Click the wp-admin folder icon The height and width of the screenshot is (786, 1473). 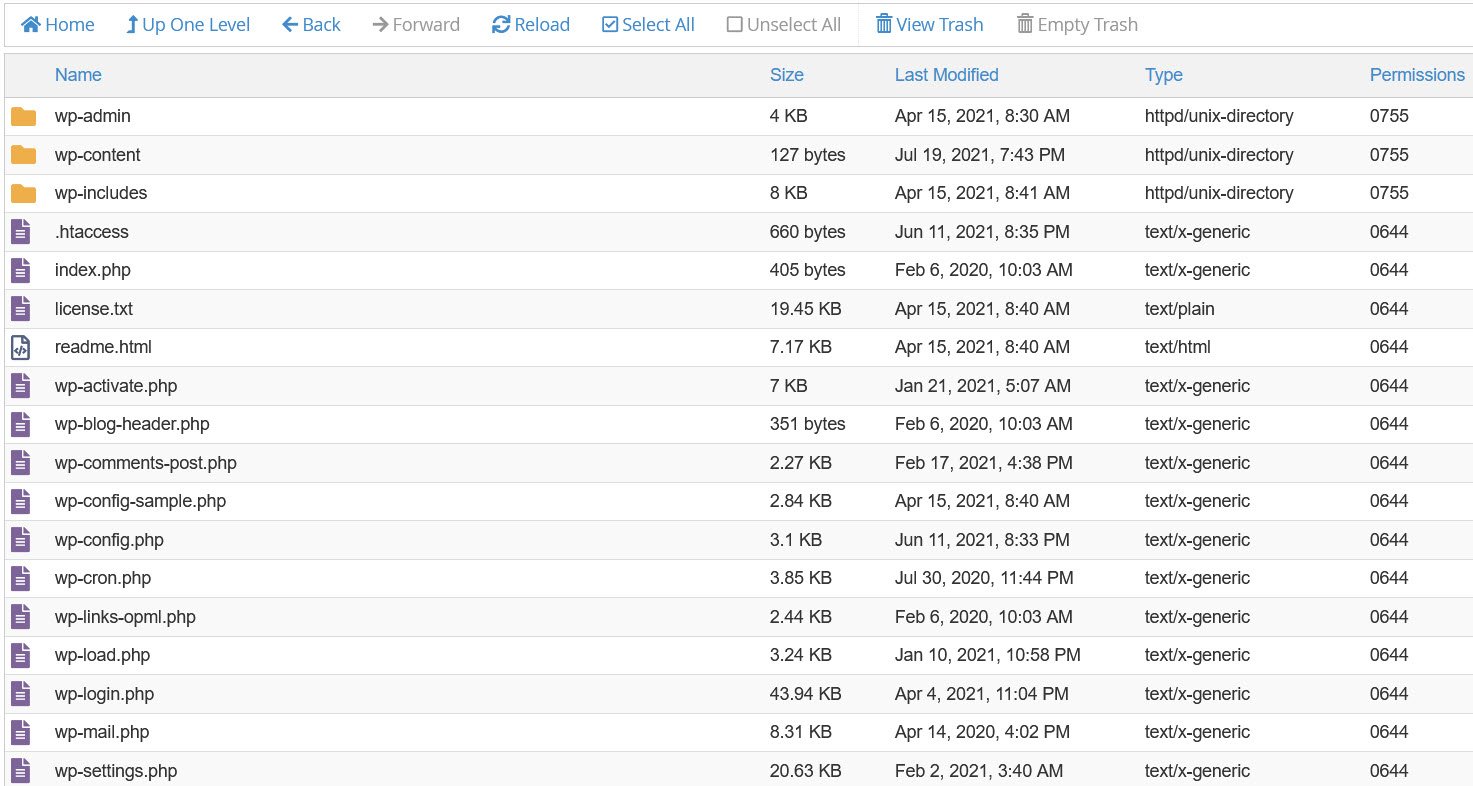(x=23, y=117)
